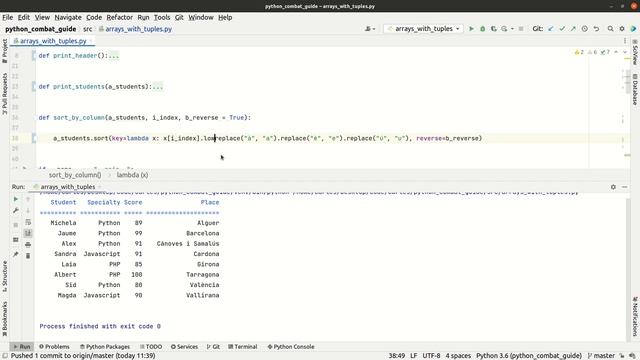Screen dimensions: 640x360
Task: Commit changes with the Git checkmark icon
Action: coord(562,29)
